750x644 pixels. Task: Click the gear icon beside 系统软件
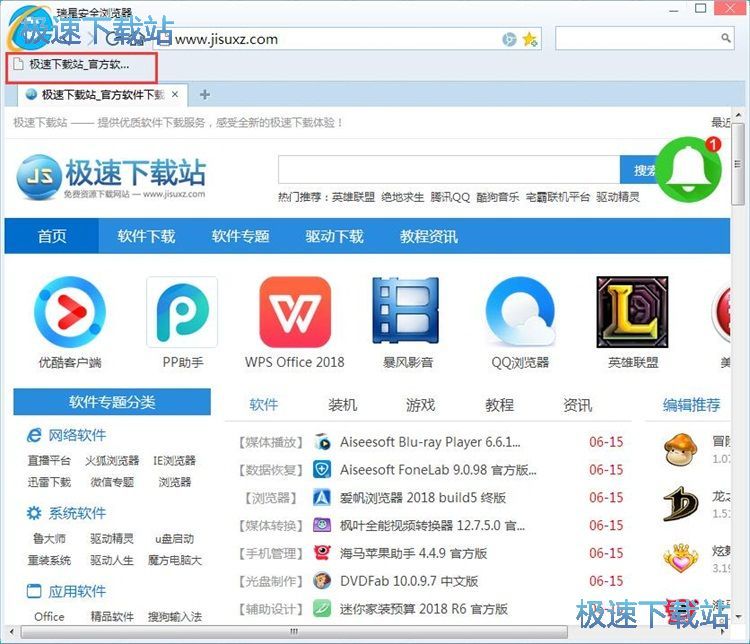pos(34,513)
